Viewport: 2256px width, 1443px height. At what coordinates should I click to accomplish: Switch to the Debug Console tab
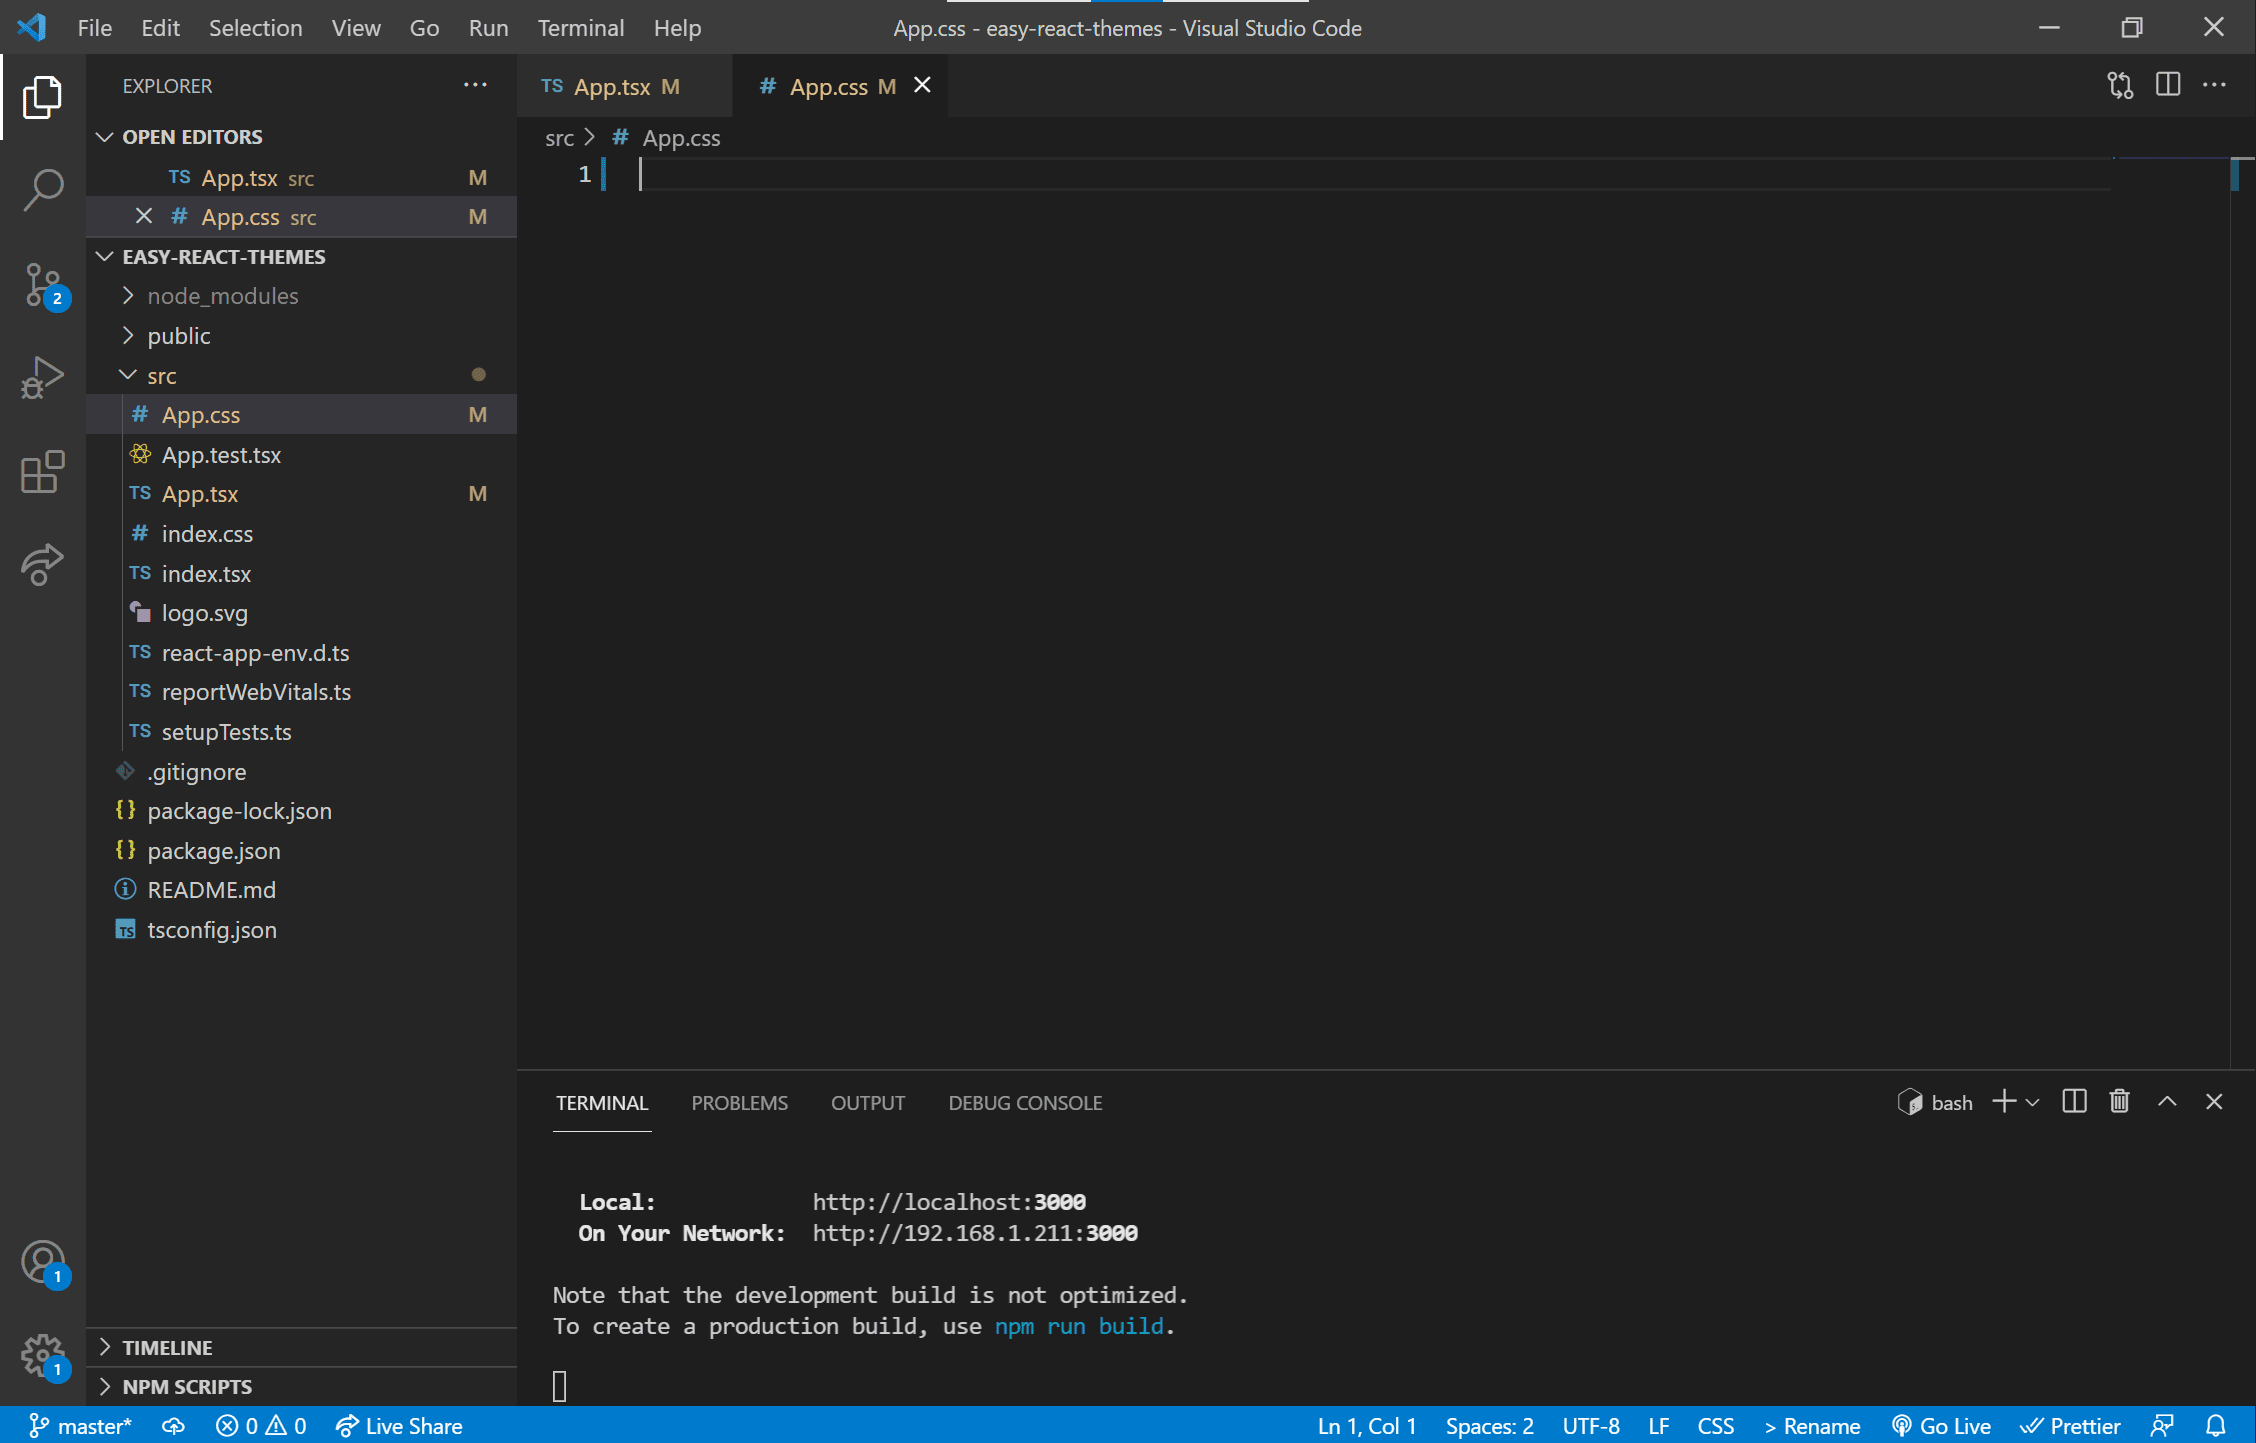point(1025,1103)
